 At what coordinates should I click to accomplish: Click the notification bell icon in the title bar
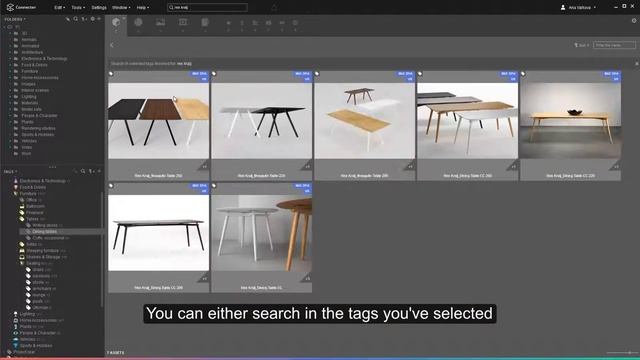pos(274,7)
